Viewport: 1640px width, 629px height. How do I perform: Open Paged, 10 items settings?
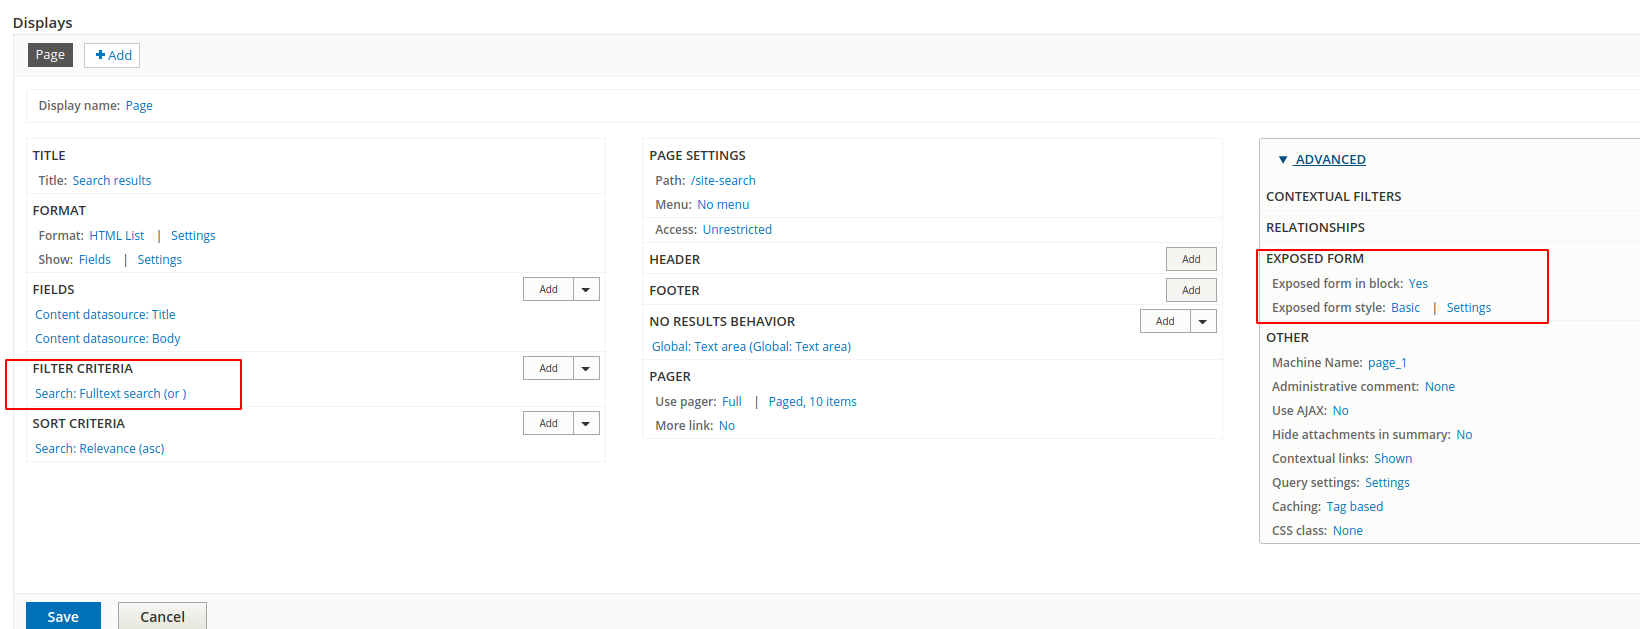813,402
